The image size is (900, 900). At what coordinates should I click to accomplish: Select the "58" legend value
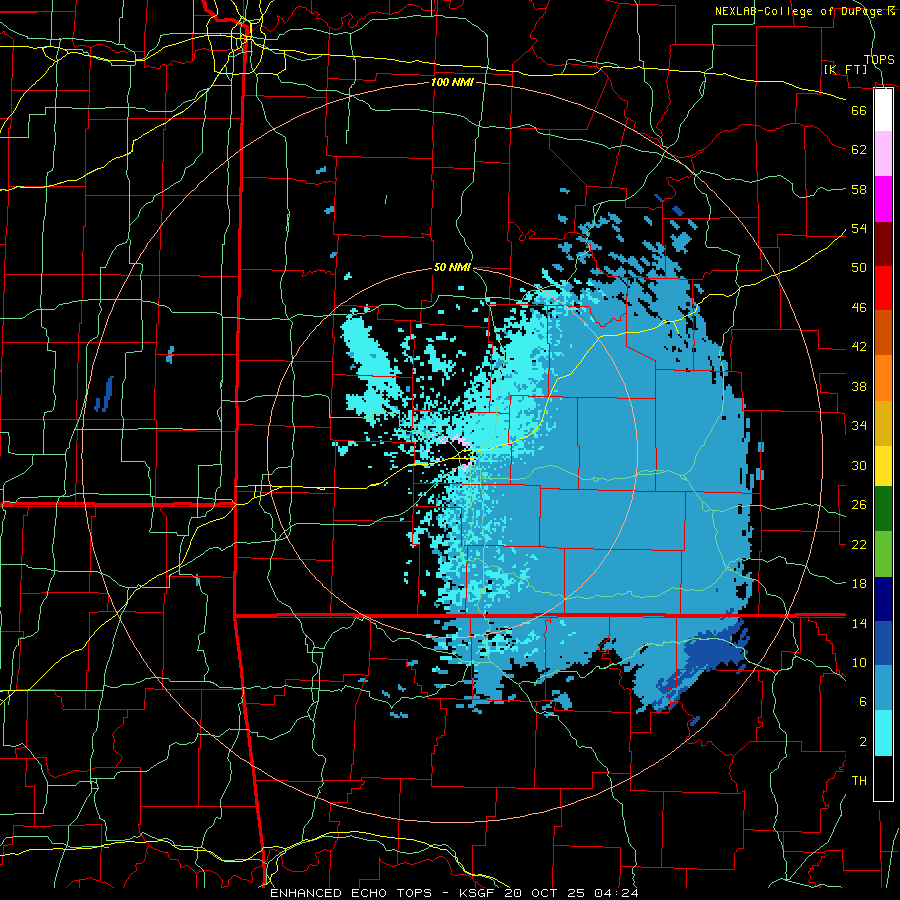[859, 189]
